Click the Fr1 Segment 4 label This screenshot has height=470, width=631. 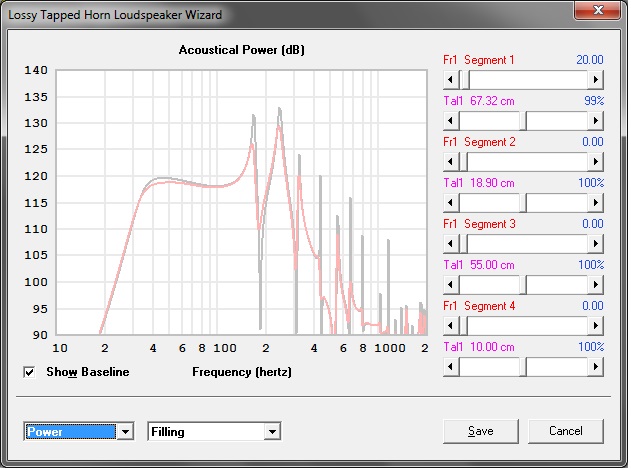pyautogui.click(x=479, y=306)
